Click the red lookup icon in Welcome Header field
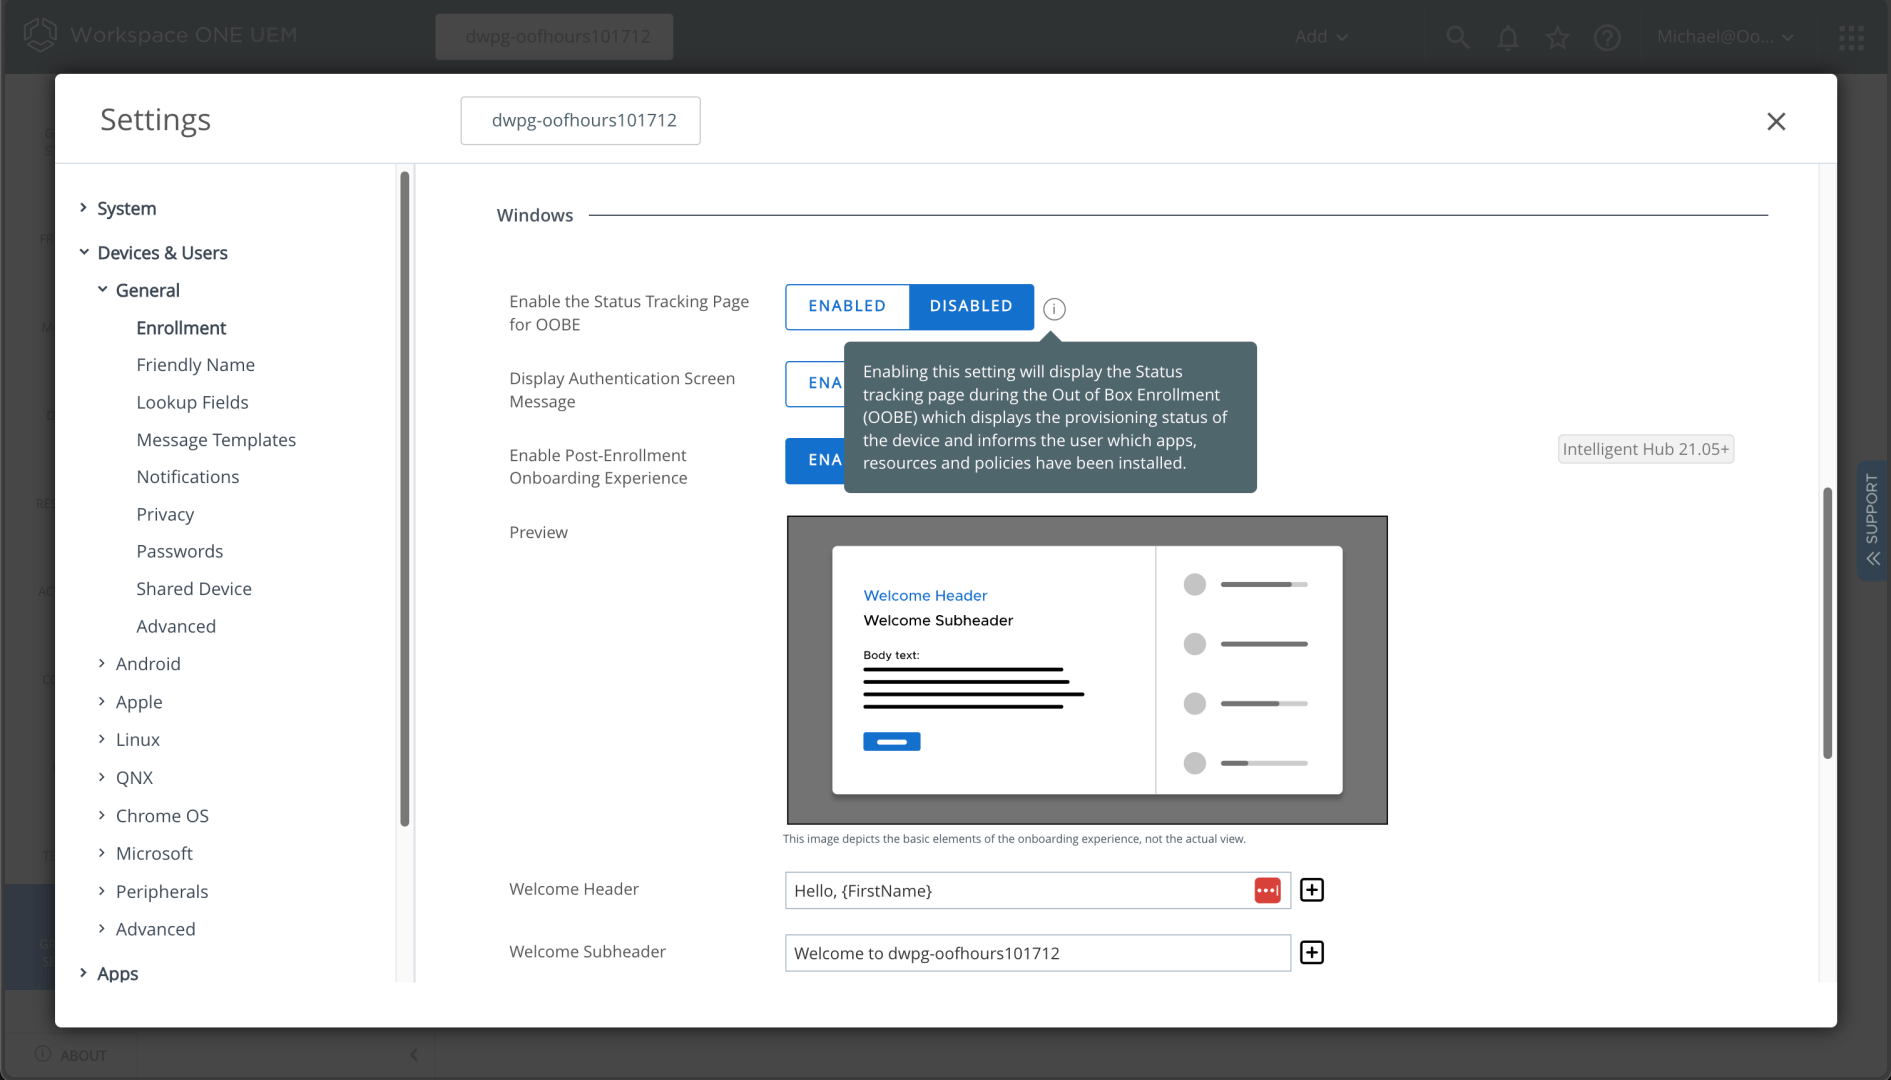Image resolution: width=1891 pixels, height=1080 pixels. pos(1267,890)
